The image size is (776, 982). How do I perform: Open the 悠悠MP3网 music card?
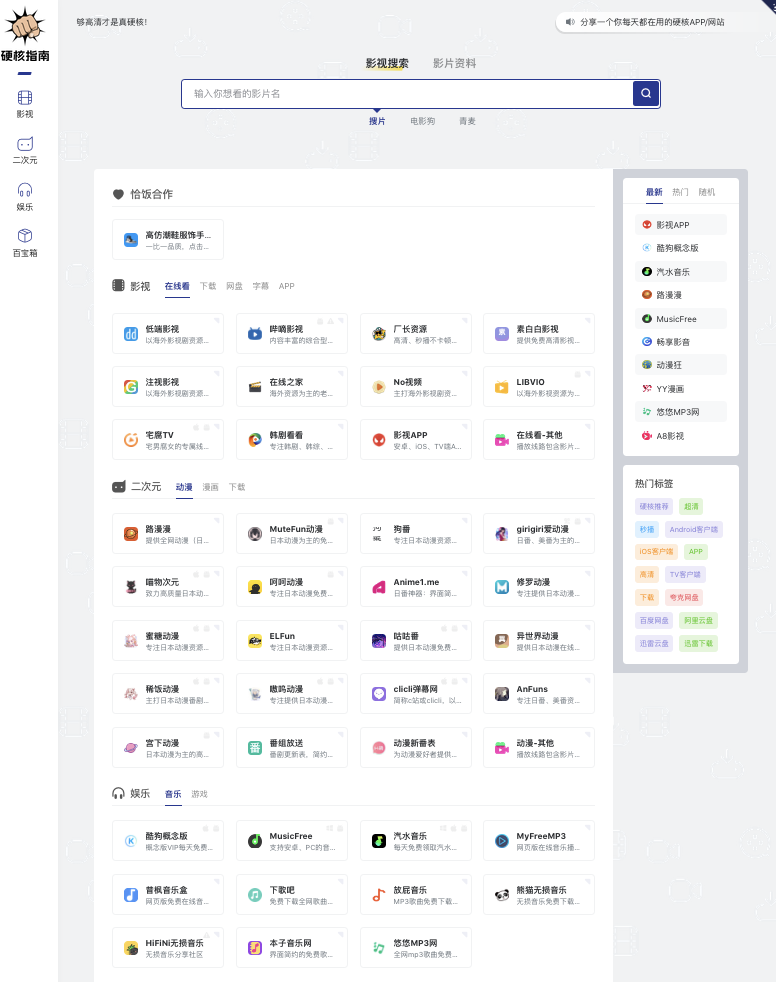(x=416, y=948)
